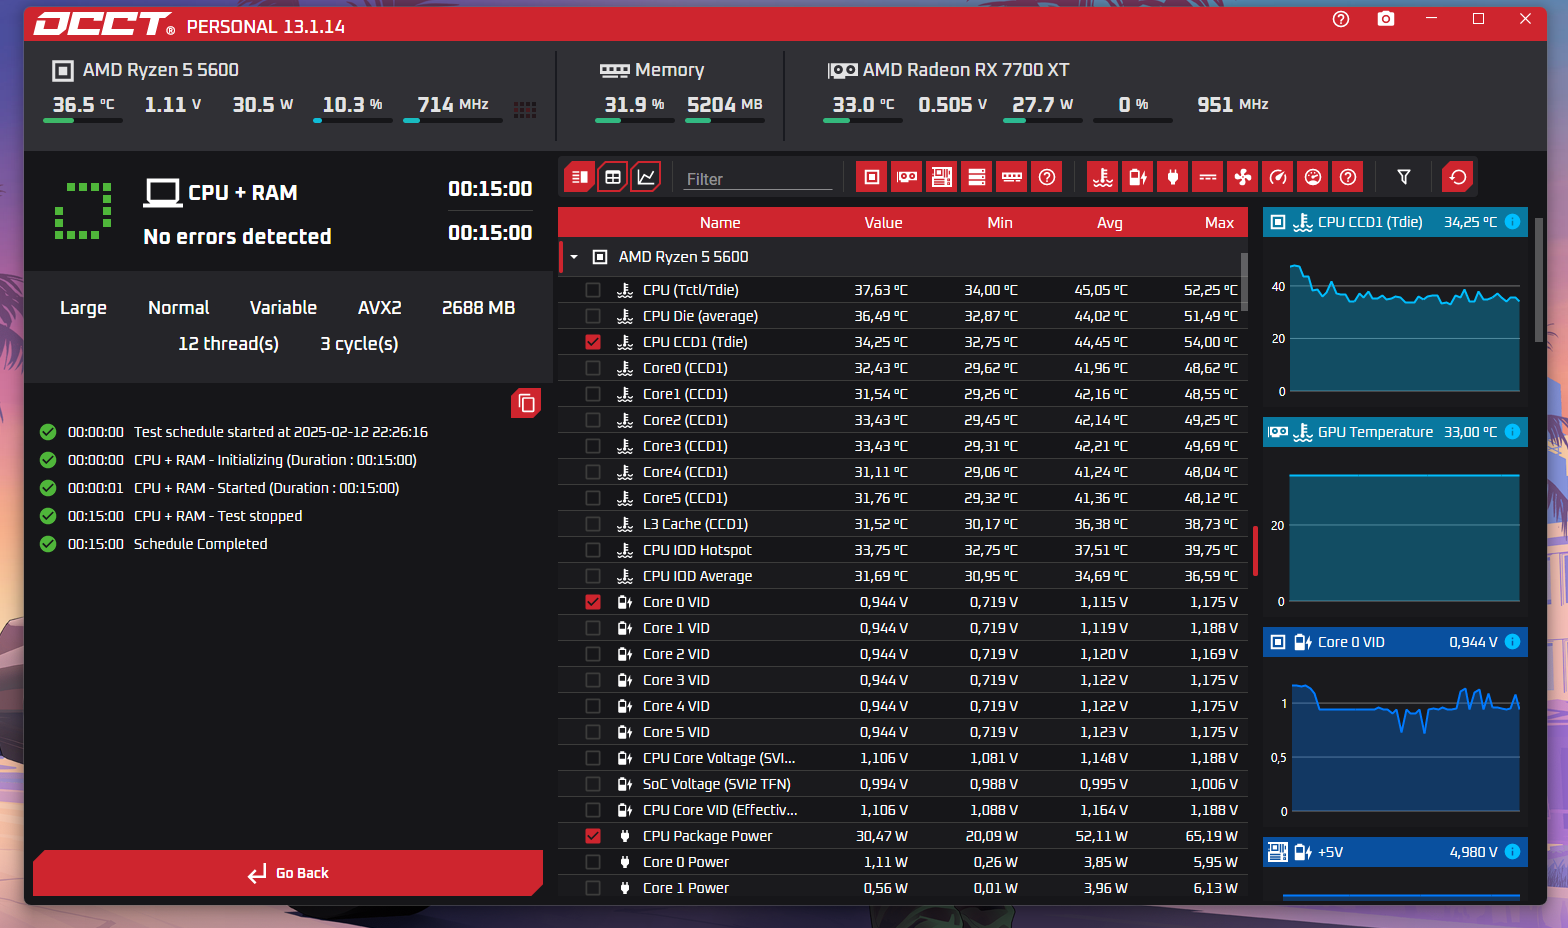Screen dimensions: 1568x928
Task: Sort the table by the Max column
Action: [1219, 223]
